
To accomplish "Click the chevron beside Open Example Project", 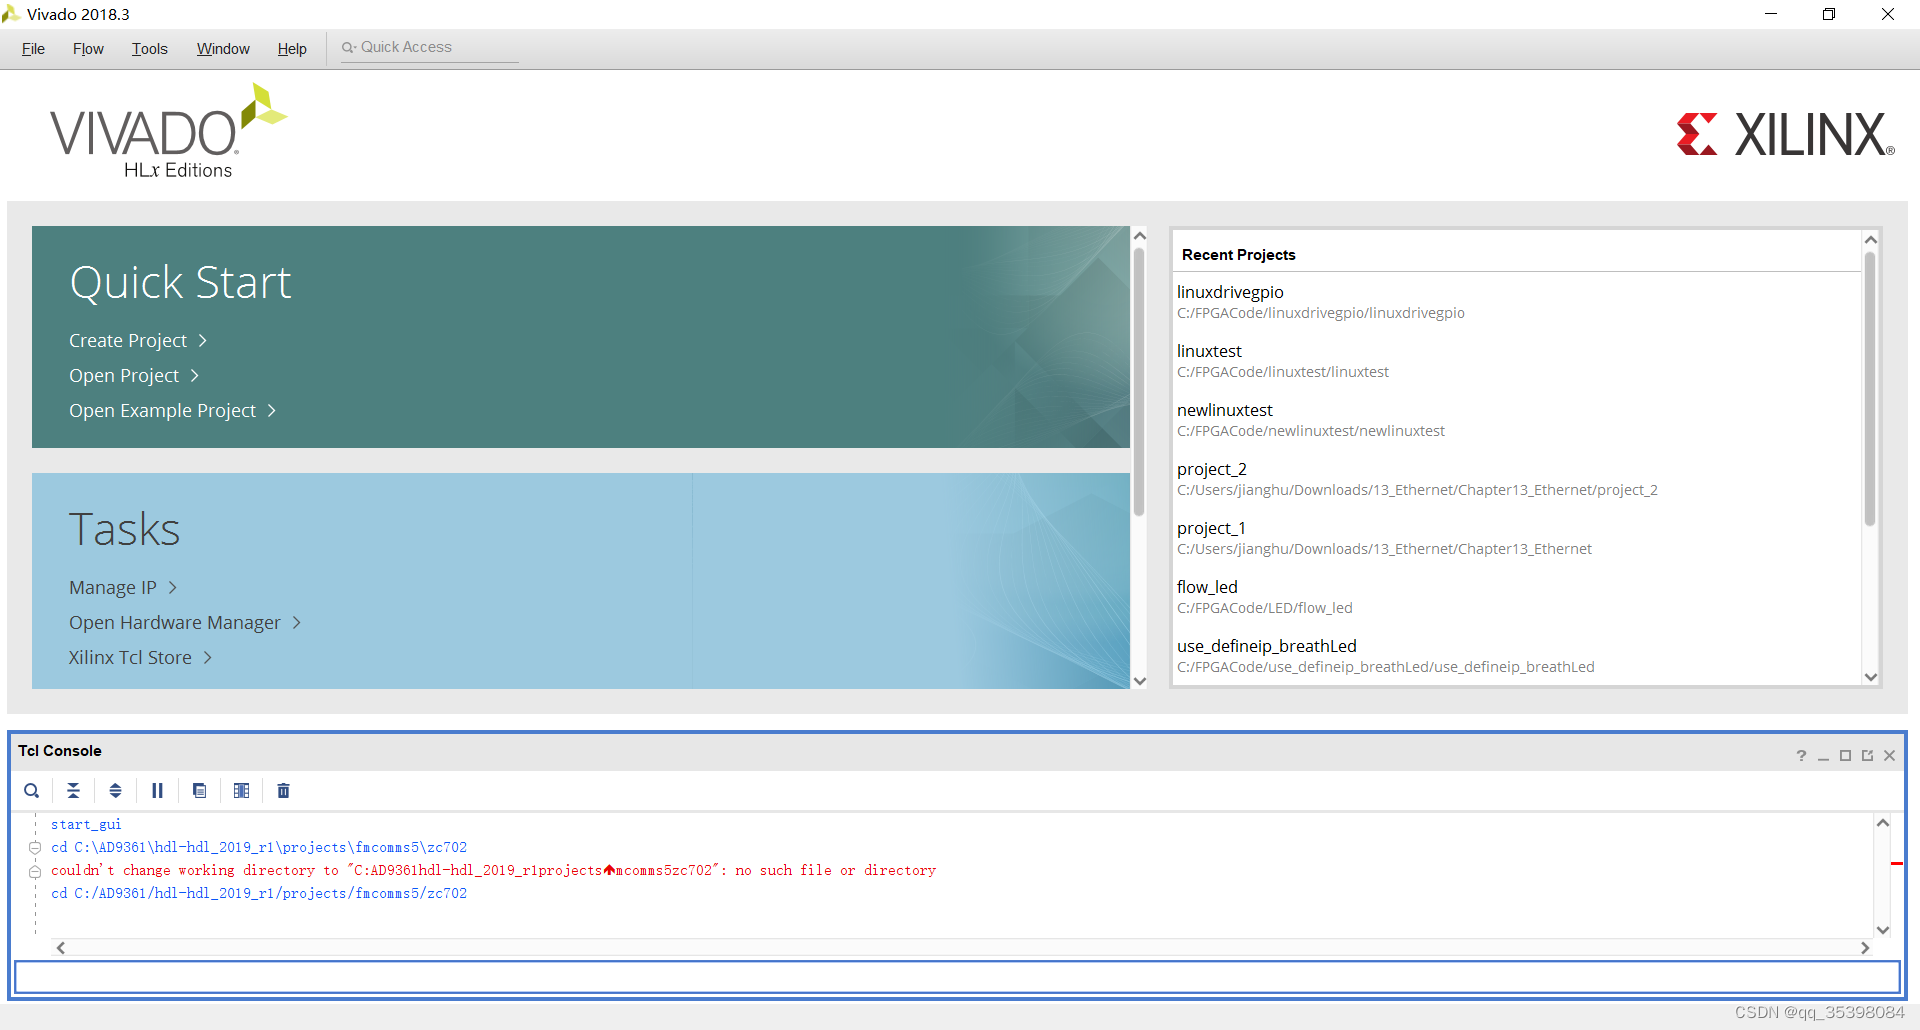I will click(271, 411).
